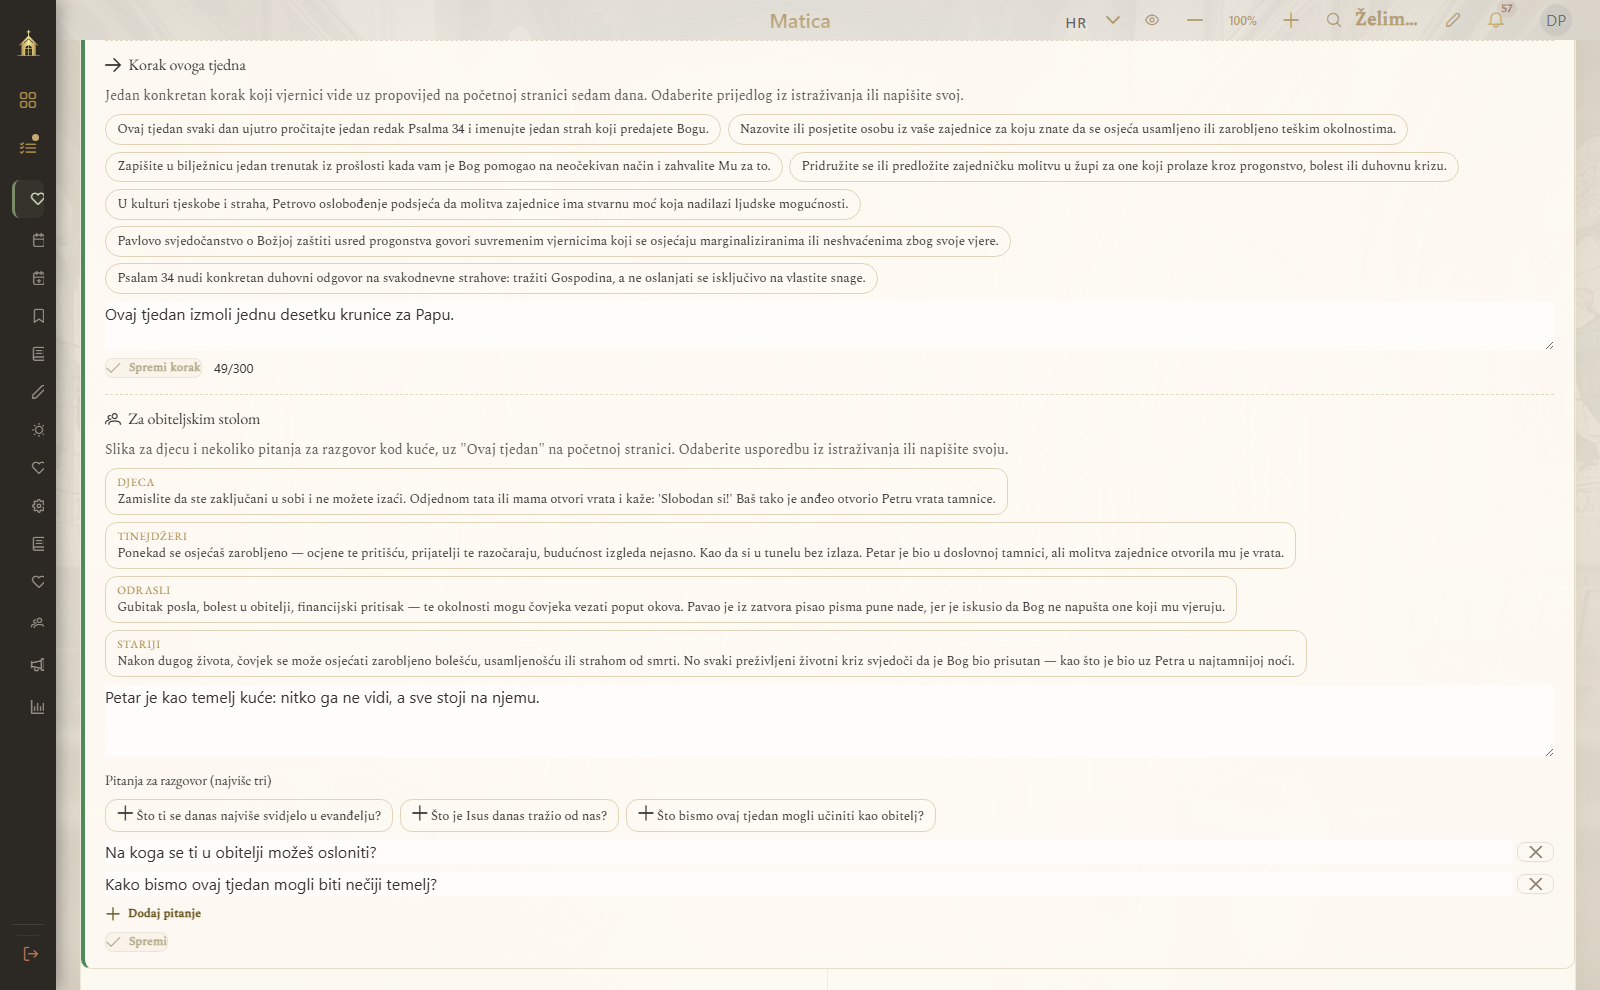Image resolution: width=1600 pixels, height=990 pixels.
Task: Click the logout icon at sidebar bottom
Action: tap(30, 954)
